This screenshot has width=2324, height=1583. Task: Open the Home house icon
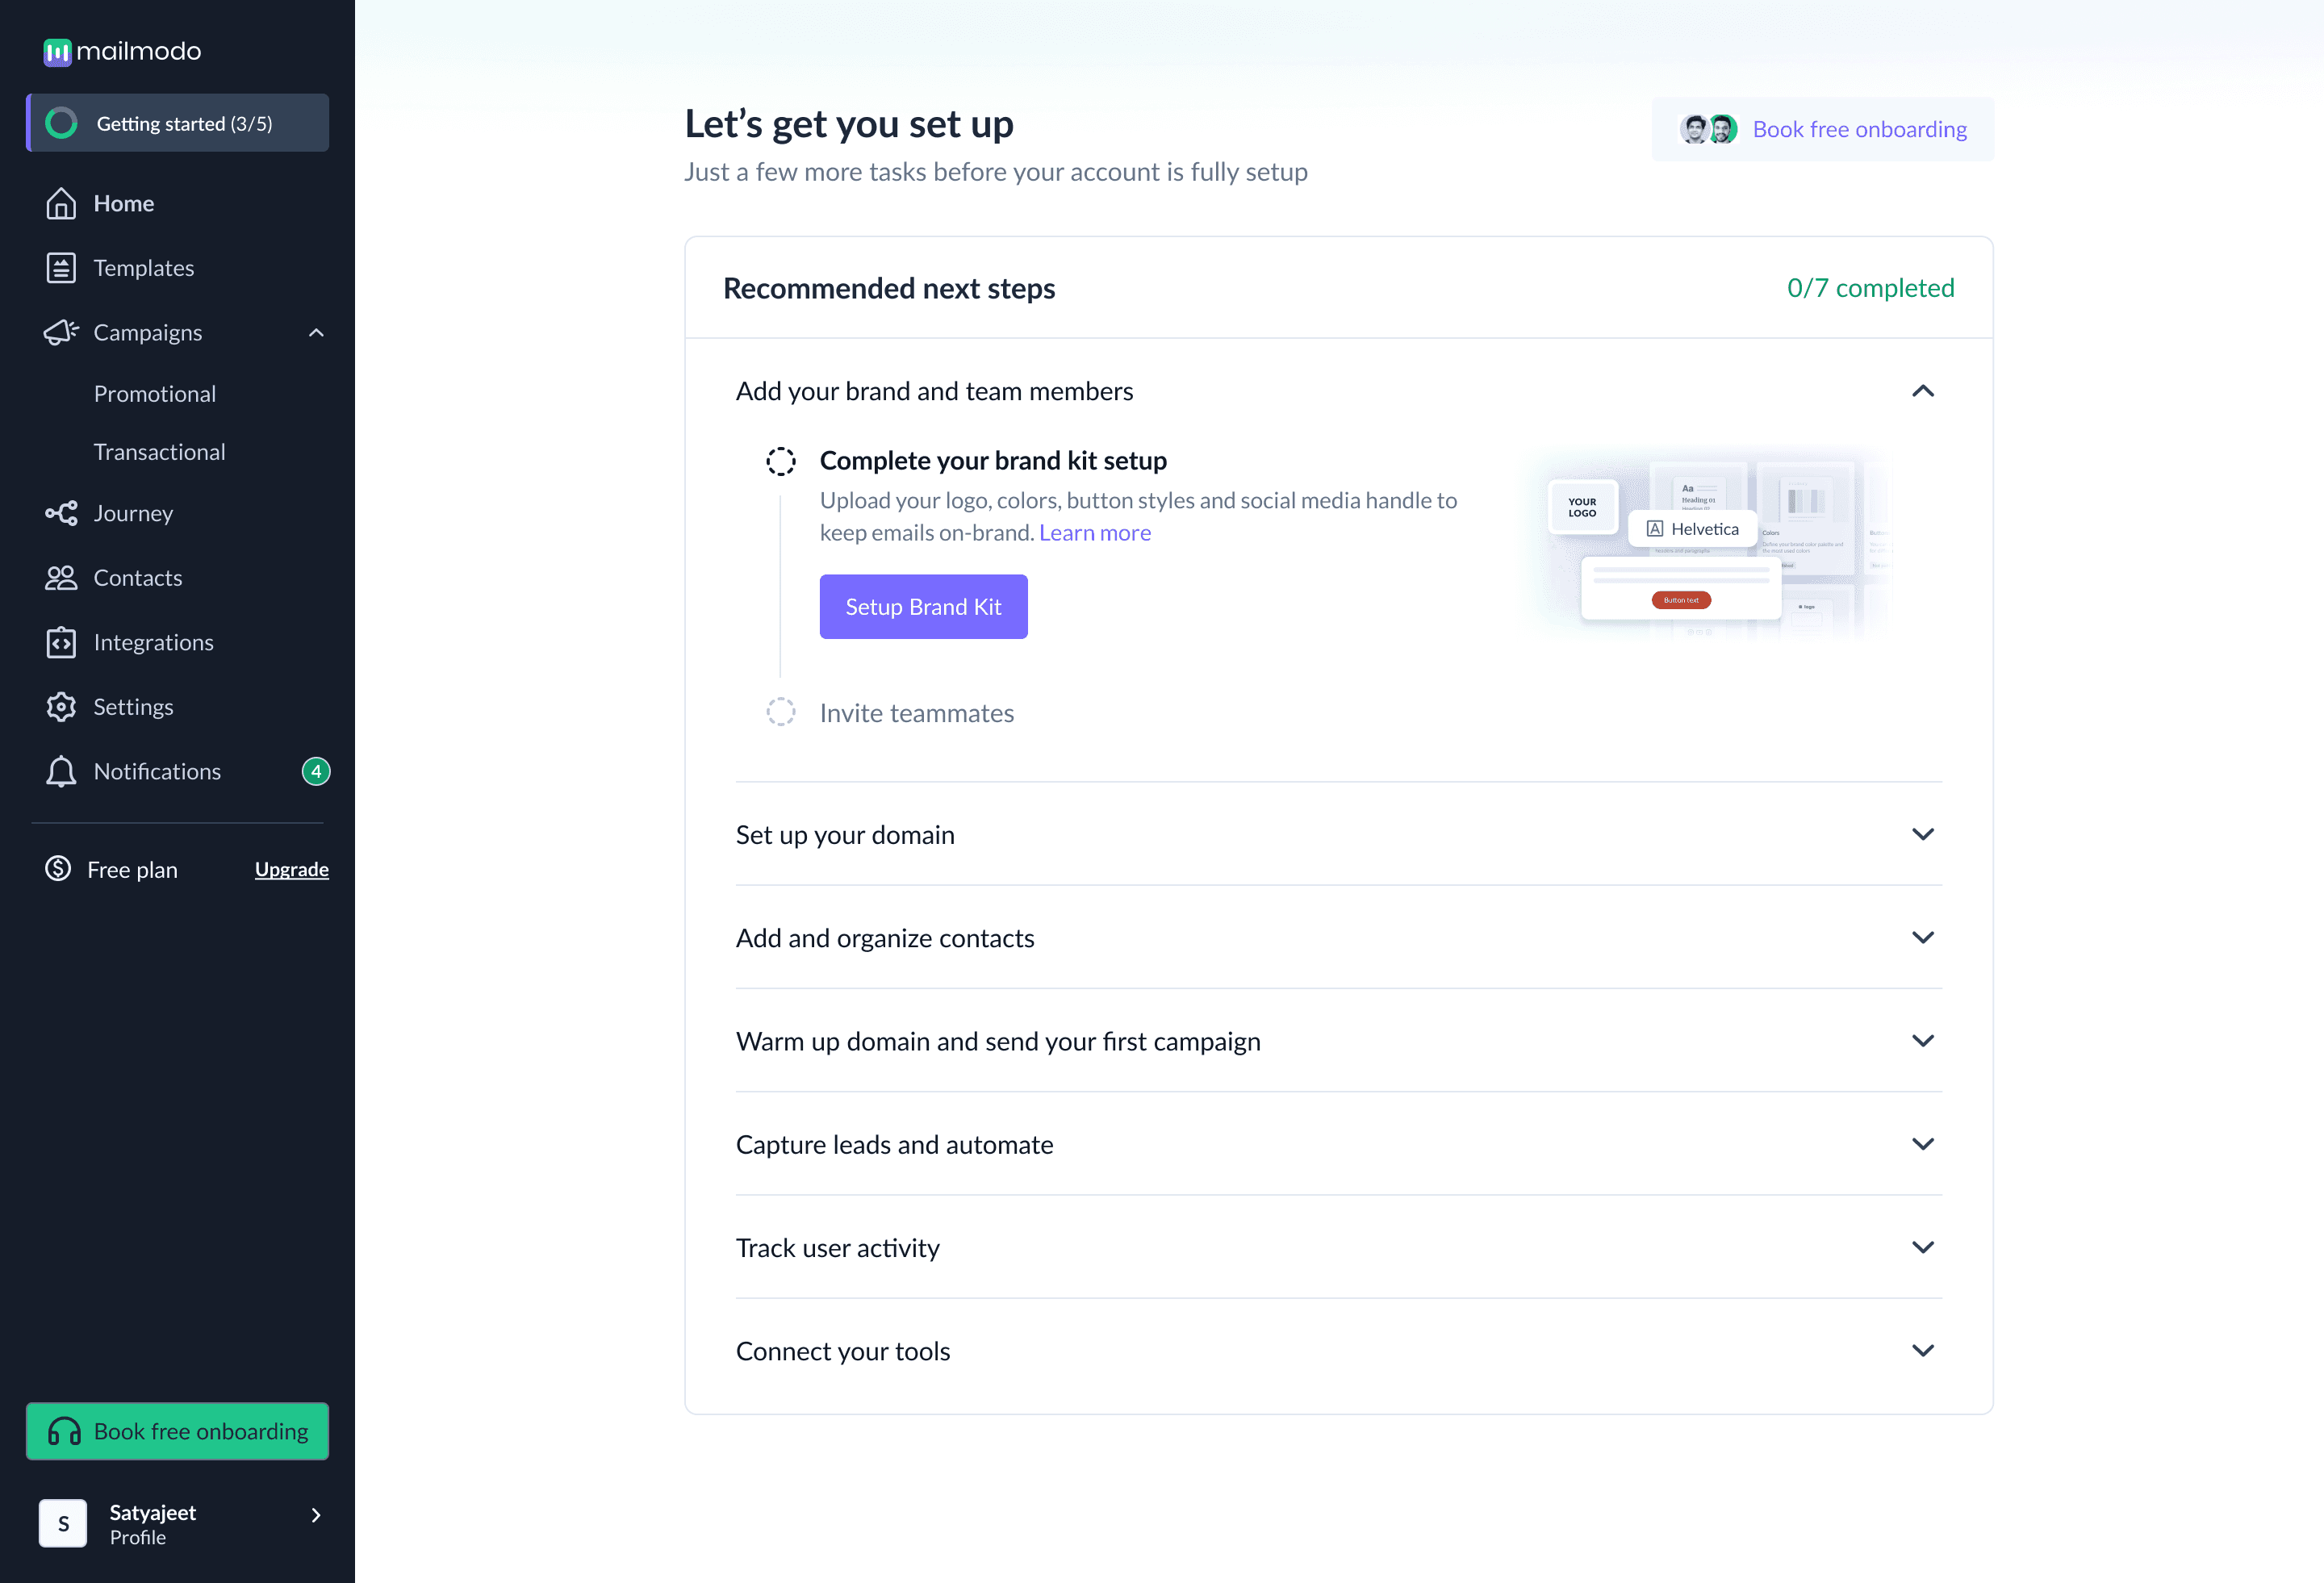(61, 204)
